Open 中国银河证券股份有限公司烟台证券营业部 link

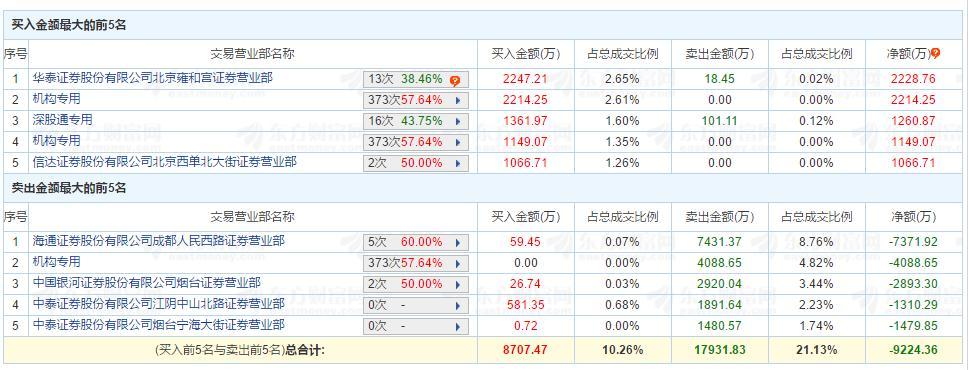point(146,284)
